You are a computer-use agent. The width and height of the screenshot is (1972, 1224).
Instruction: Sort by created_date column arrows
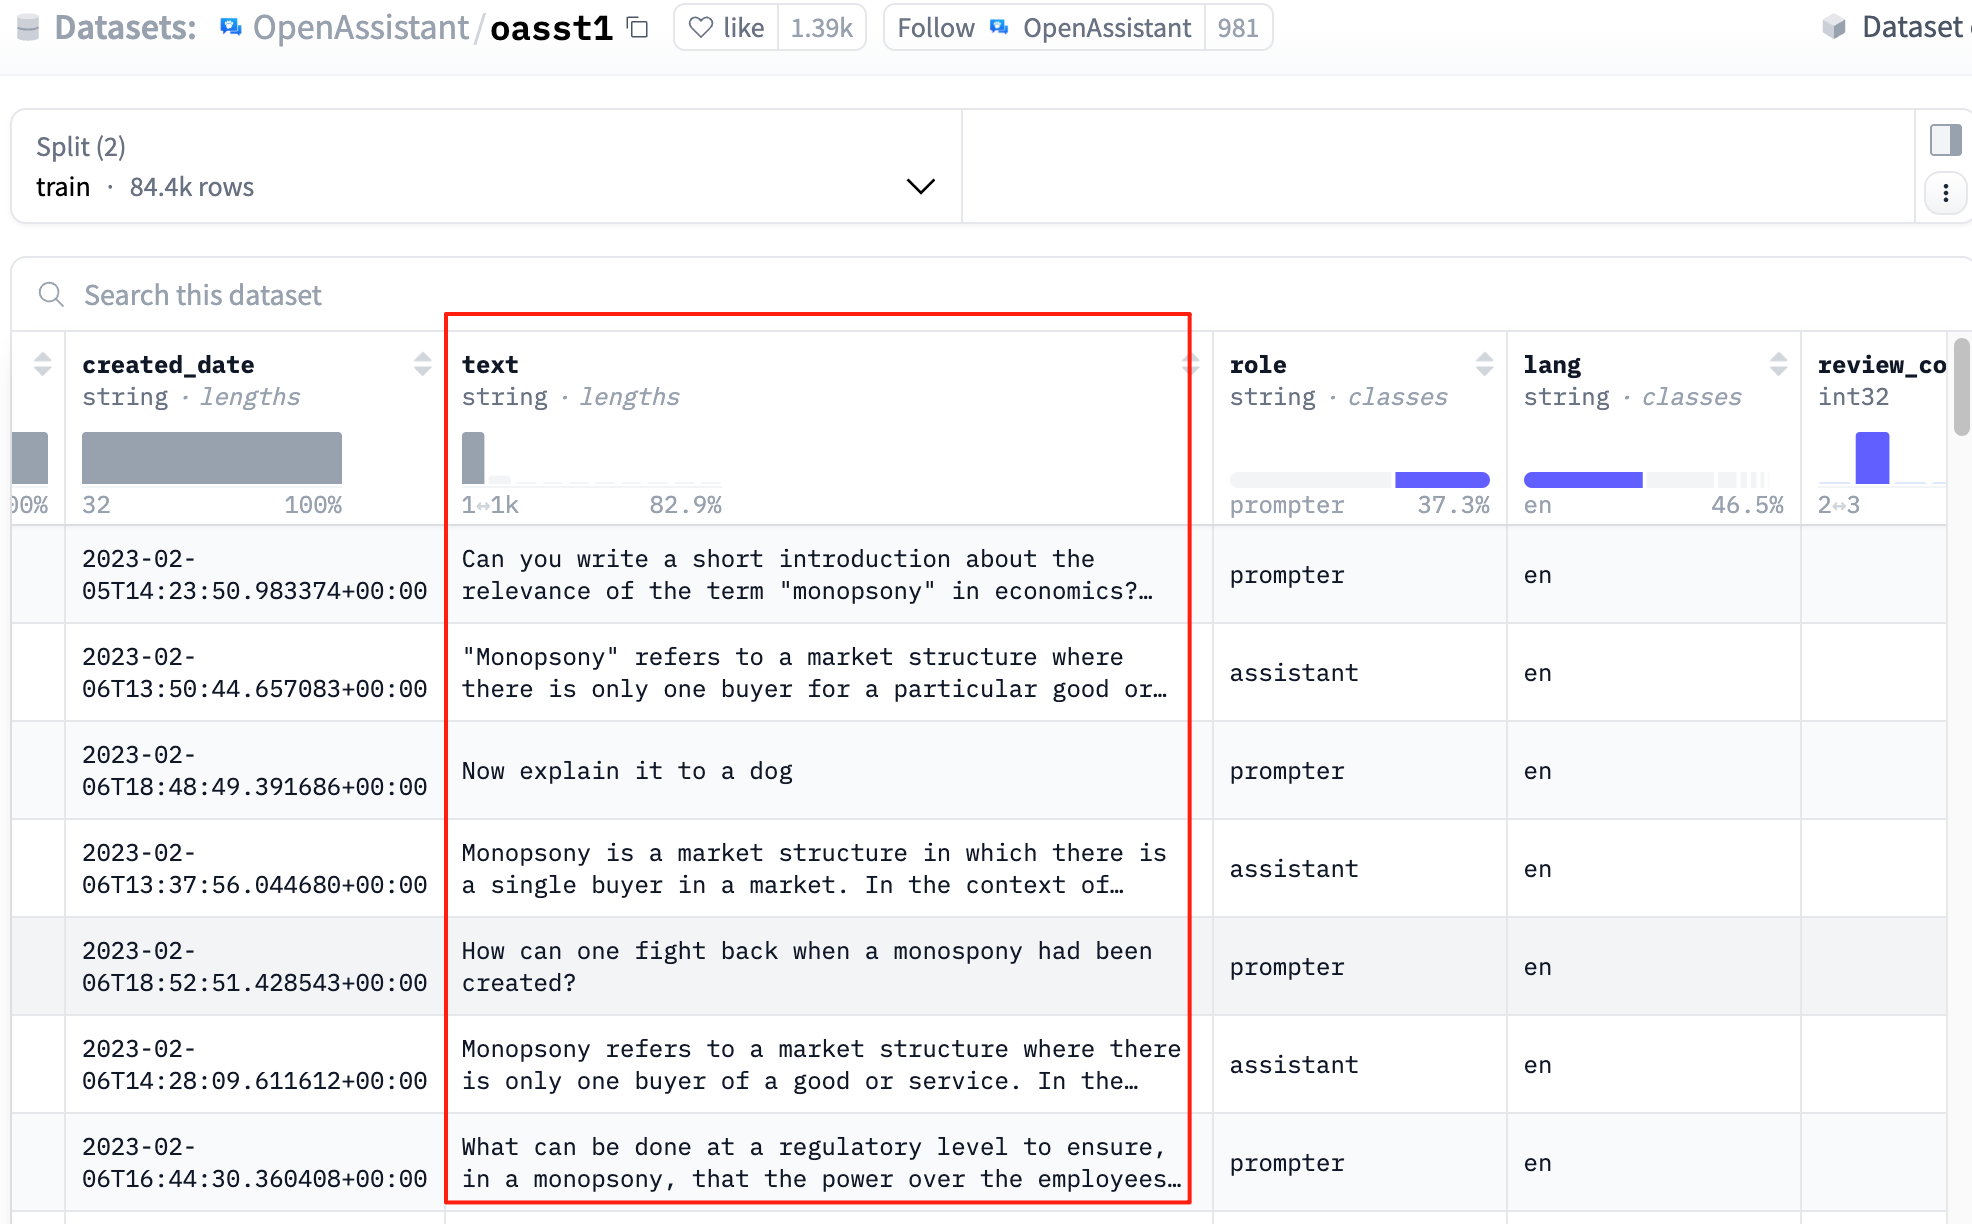[423, 364]
